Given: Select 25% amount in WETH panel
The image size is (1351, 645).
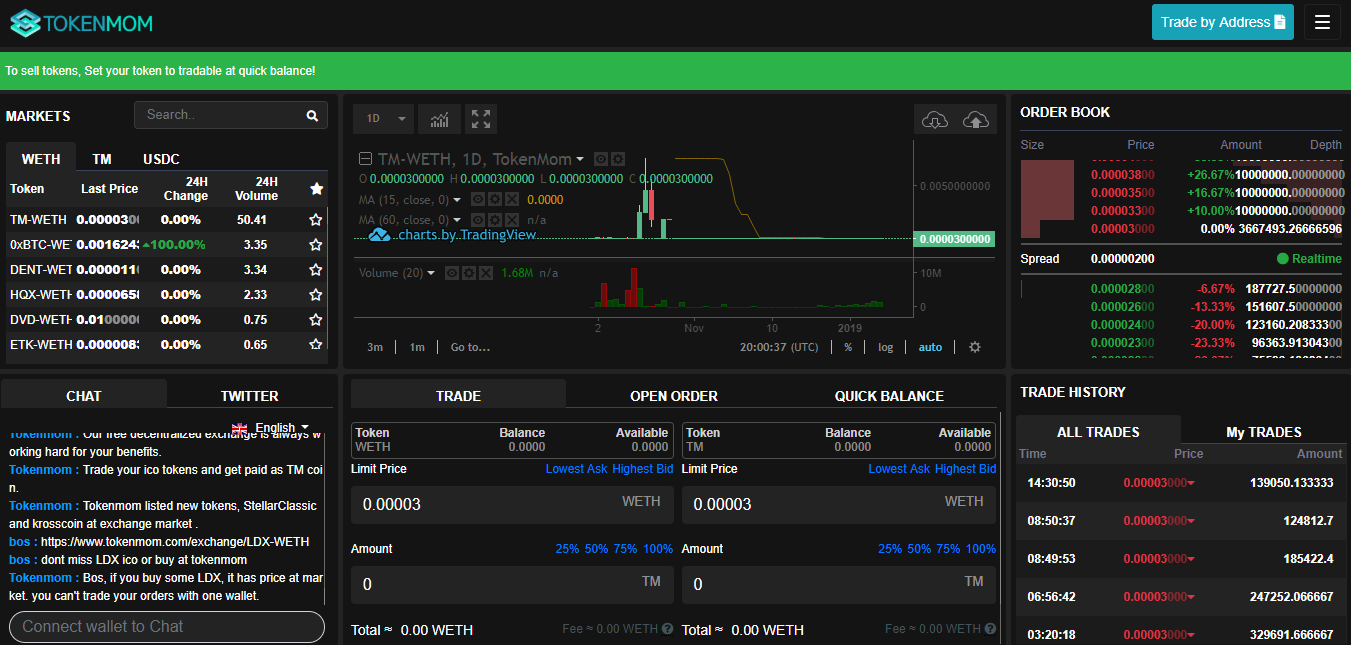Looking at the screenshot, I should pyautogui.click(x=568, y=549).
